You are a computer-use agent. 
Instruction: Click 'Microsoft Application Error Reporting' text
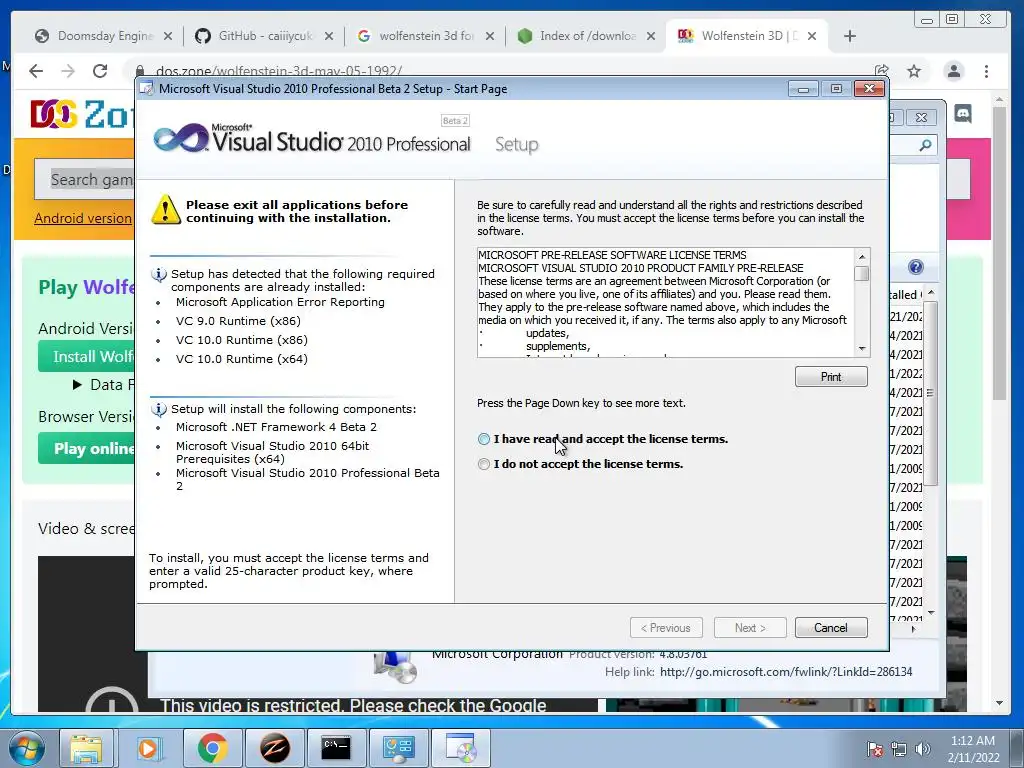tap(280, 302)
